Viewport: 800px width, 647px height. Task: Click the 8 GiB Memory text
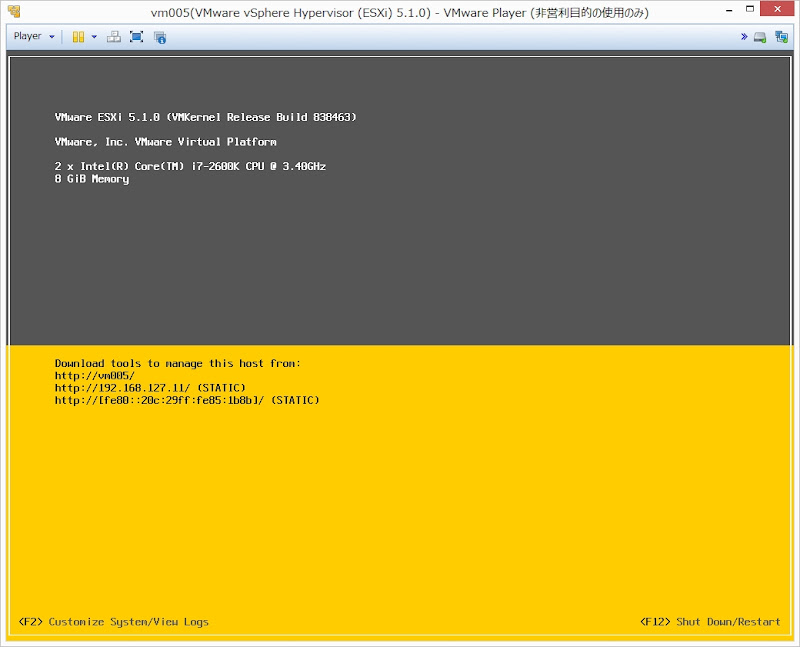[x=92, y=179]
